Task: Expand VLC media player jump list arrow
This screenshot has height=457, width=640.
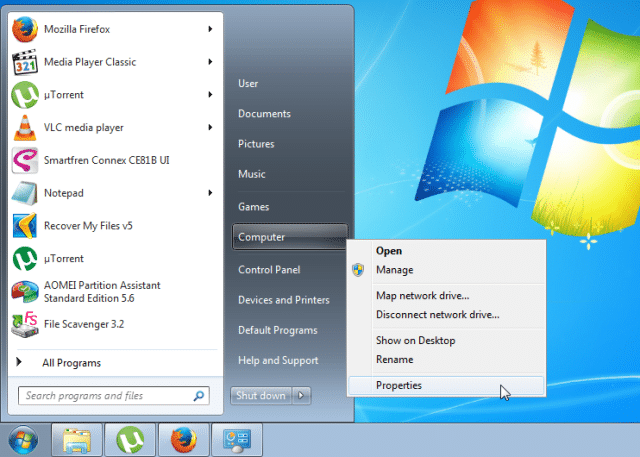Action: coord(210,127)
